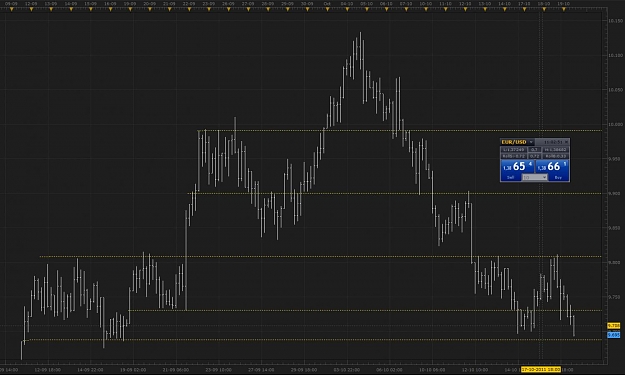Viewport: 625px width, 375px height.
Task: Click the 12-09 18:00 bottom time label
Action: coord(47,370)
